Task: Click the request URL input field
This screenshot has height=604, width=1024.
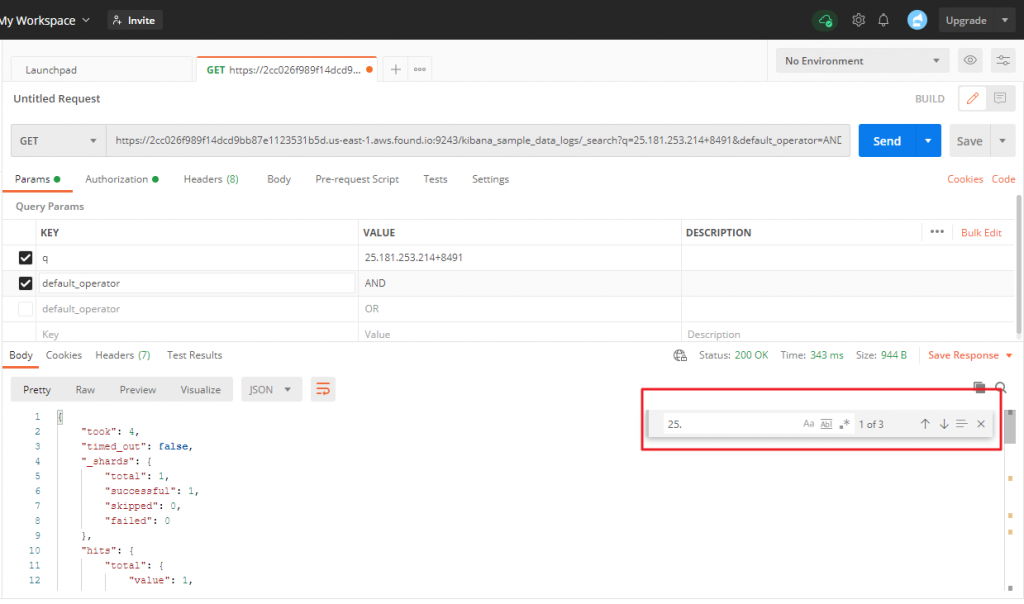Action: [478, 140]
